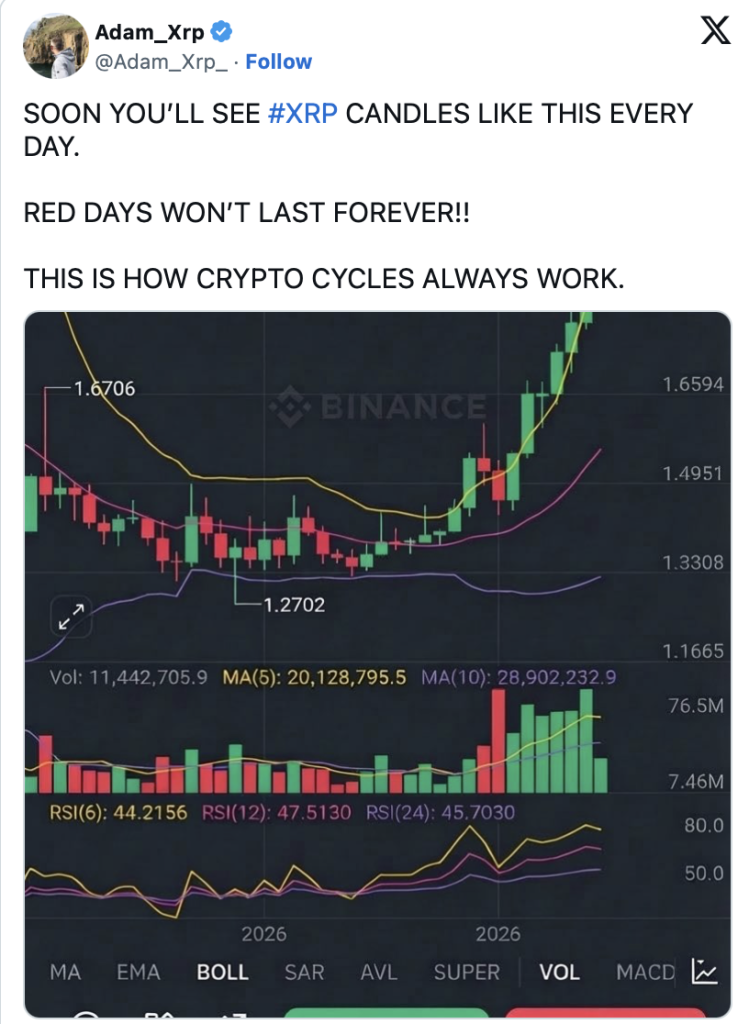Select the SAR indicator tab

pos(304,971)
